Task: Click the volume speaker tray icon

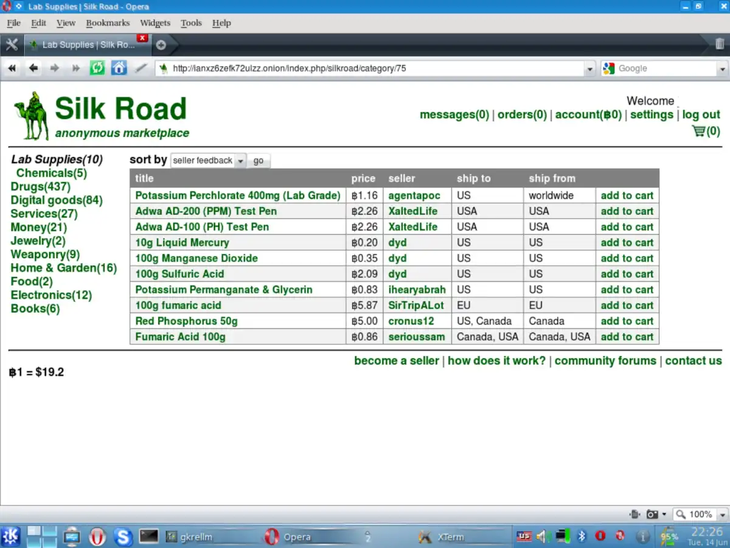Action: 541,537
